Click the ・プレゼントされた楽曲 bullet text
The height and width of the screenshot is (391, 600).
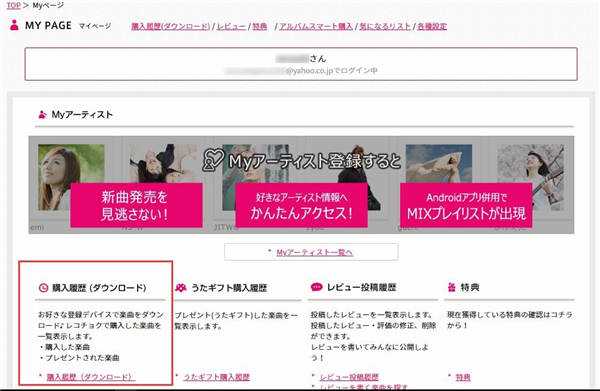pos(79,358)
